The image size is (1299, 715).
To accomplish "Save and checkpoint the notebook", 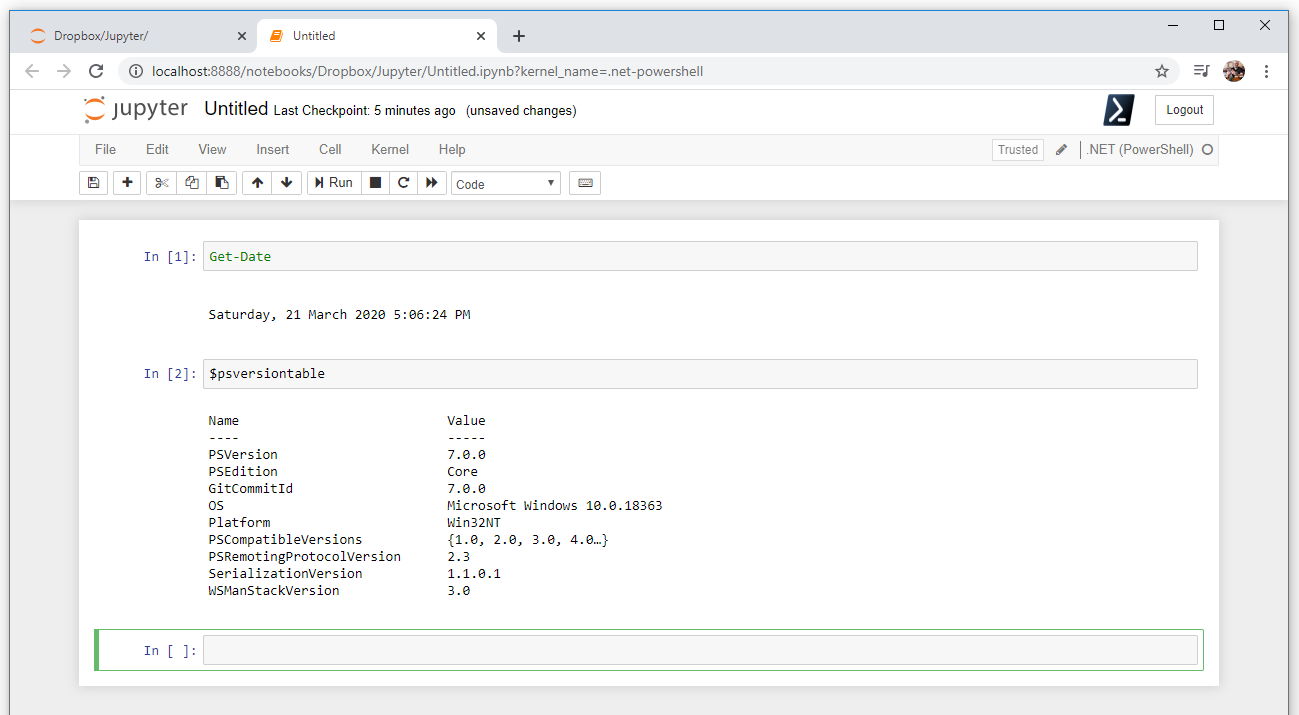I will pos(93,183).
